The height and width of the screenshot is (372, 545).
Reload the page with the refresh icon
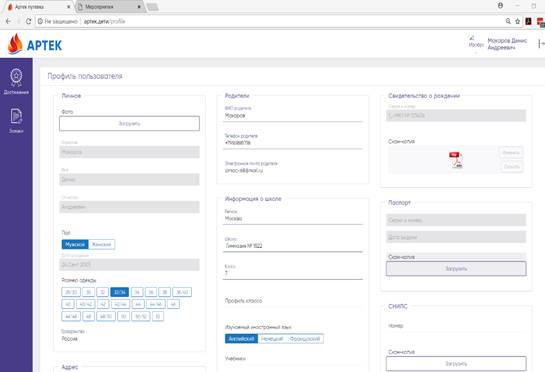(x=29, y=21)
